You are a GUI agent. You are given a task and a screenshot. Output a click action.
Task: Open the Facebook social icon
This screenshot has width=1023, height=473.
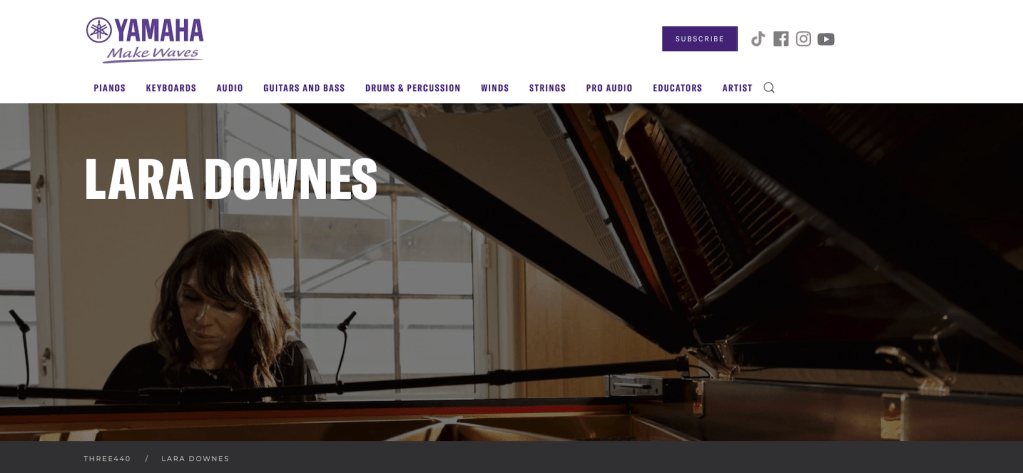(781, 39)
